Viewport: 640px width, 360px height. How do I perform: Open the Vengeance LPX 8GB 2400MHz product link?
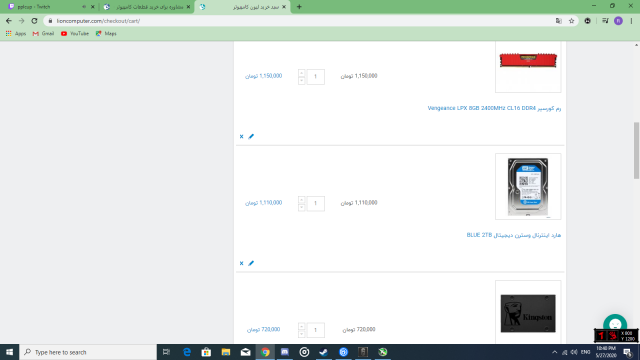[x=494, y=108]
